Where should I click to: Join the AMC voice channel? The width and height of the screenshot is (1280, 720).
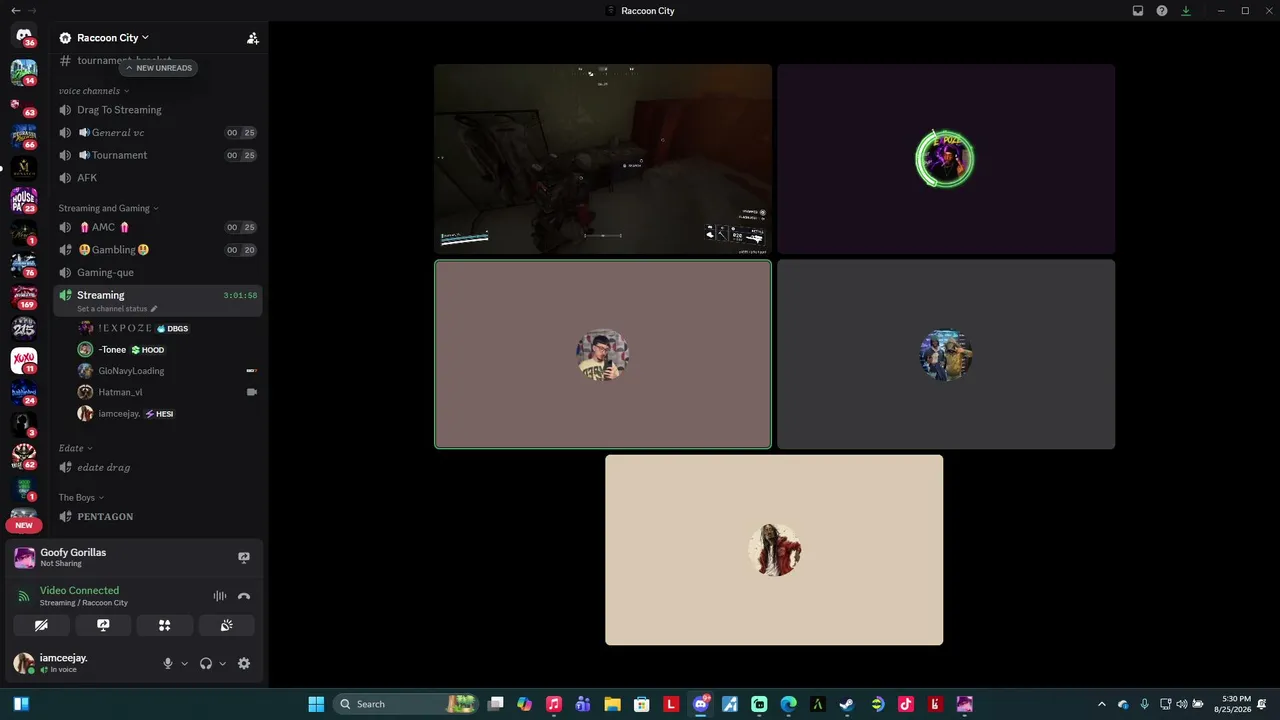158,227
